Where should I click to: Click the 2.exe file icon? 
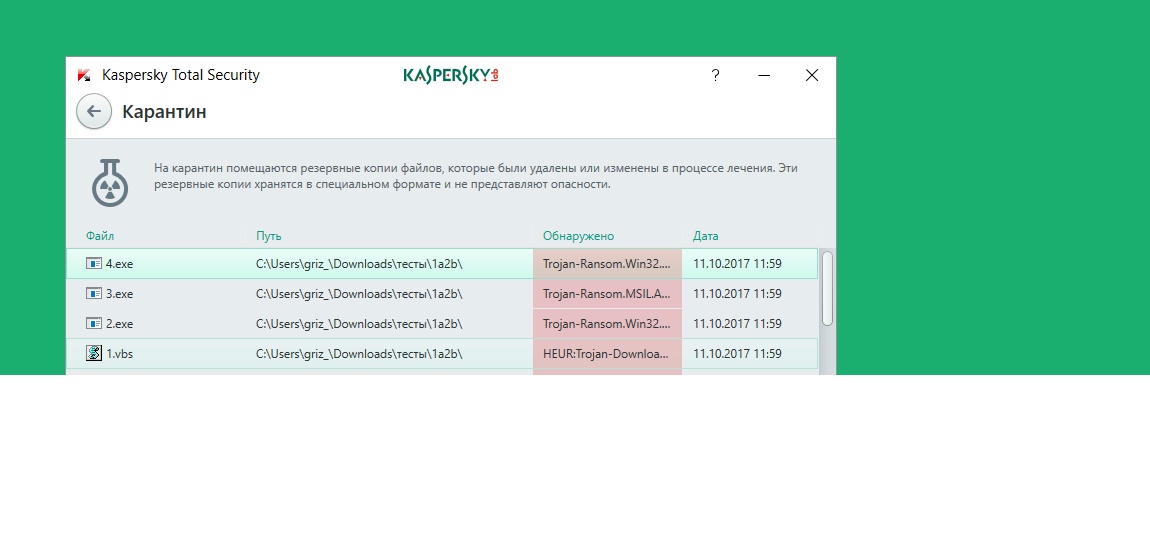tap(94, 324)
